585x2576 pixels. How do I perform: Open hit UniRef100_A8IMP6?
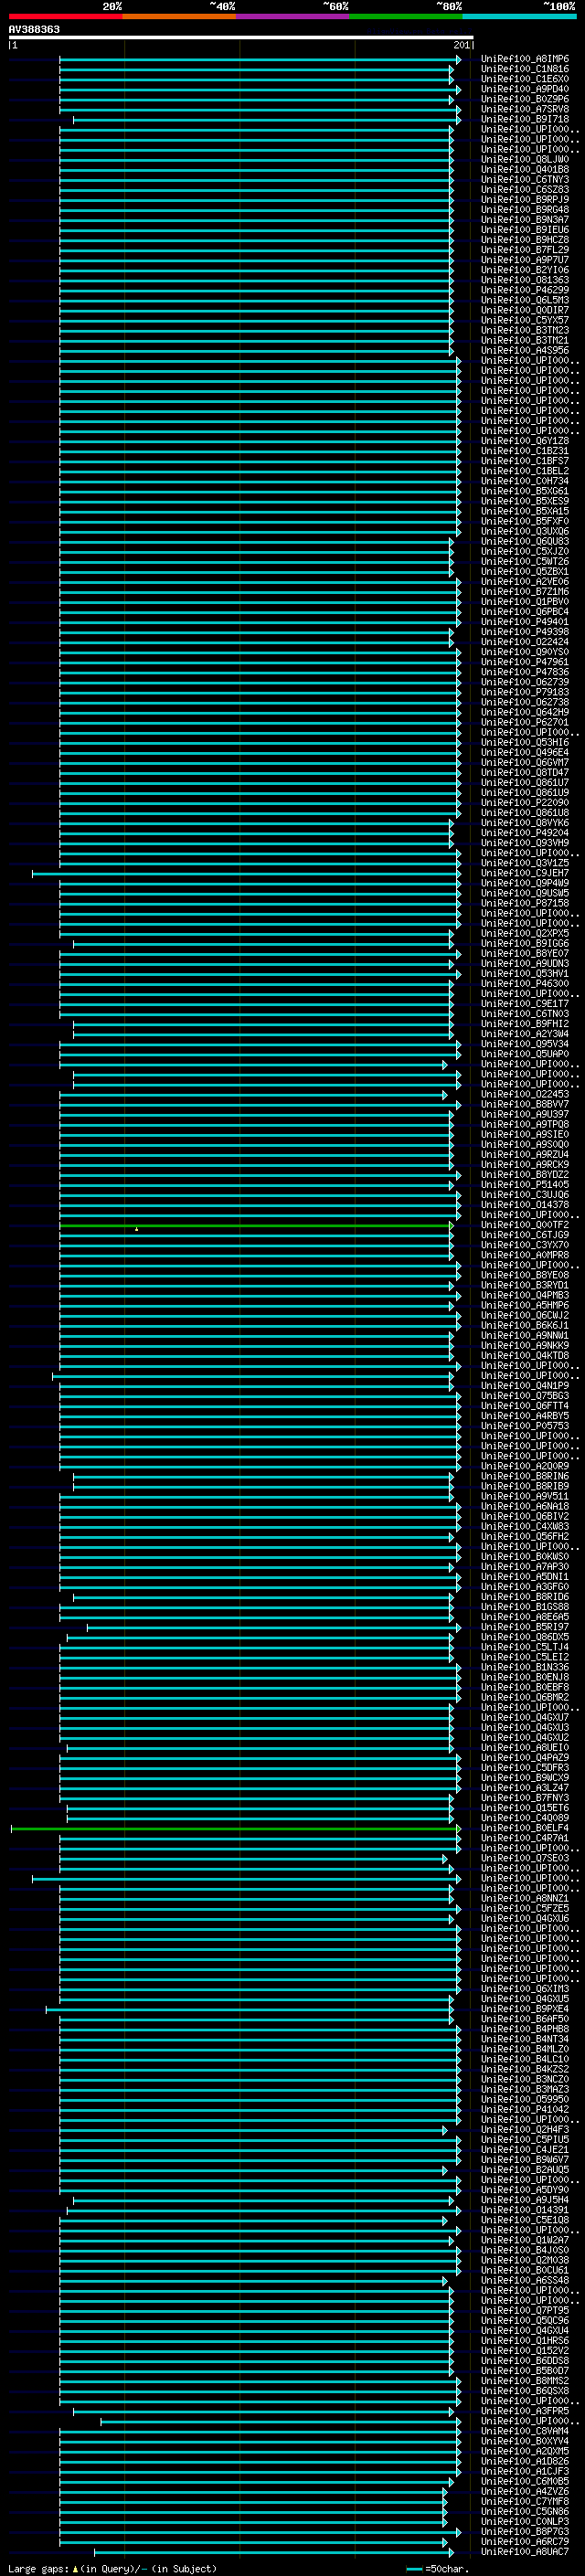[x=524, y=59]
